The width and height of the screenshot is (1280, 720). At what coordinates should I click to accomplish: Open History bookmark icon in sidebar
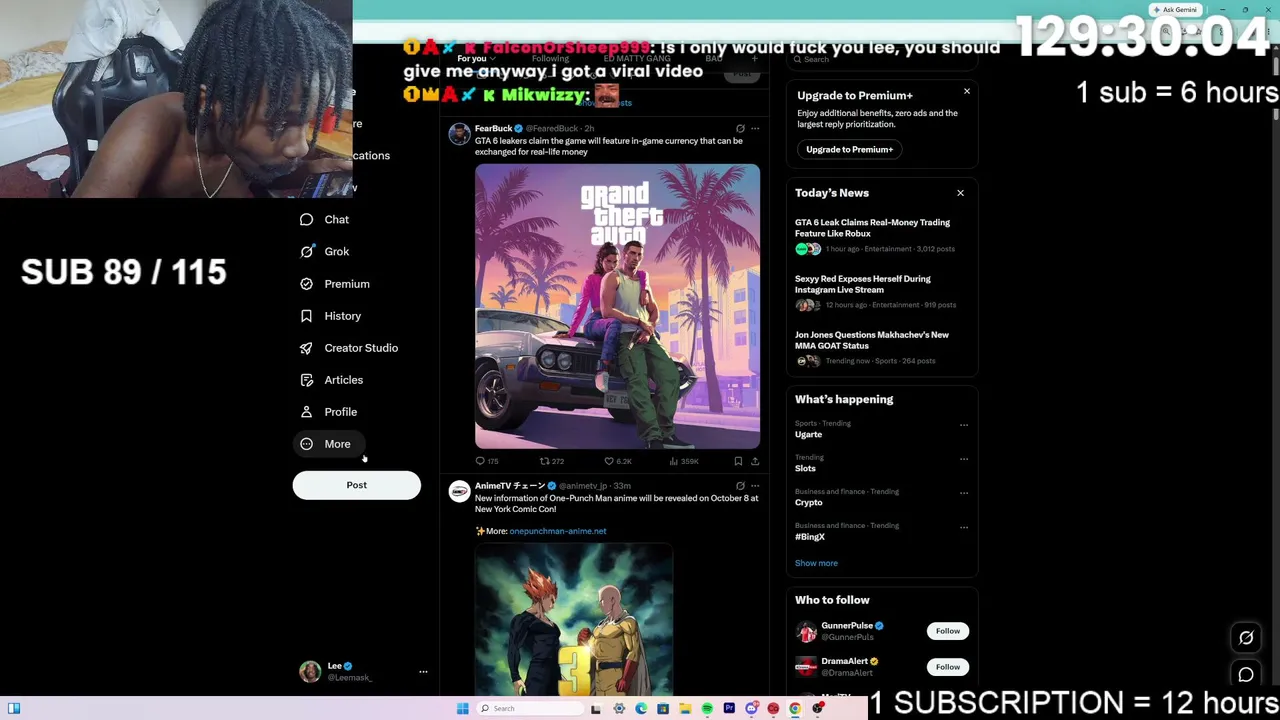[306, 316]
